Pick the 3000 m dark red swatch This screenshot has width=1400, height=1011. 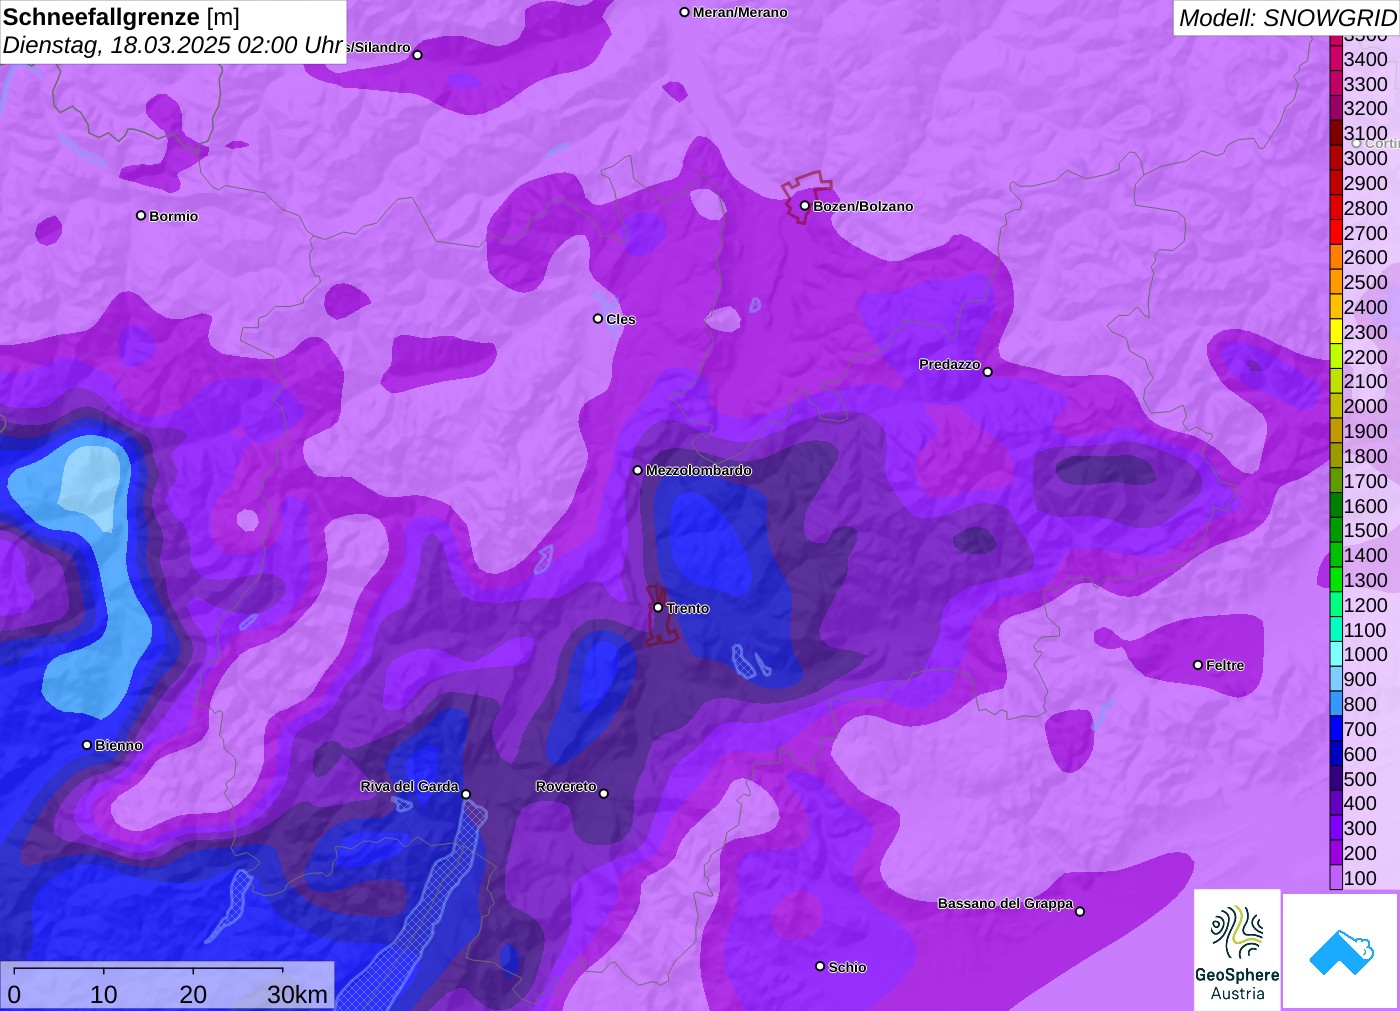pos(1335,158)
